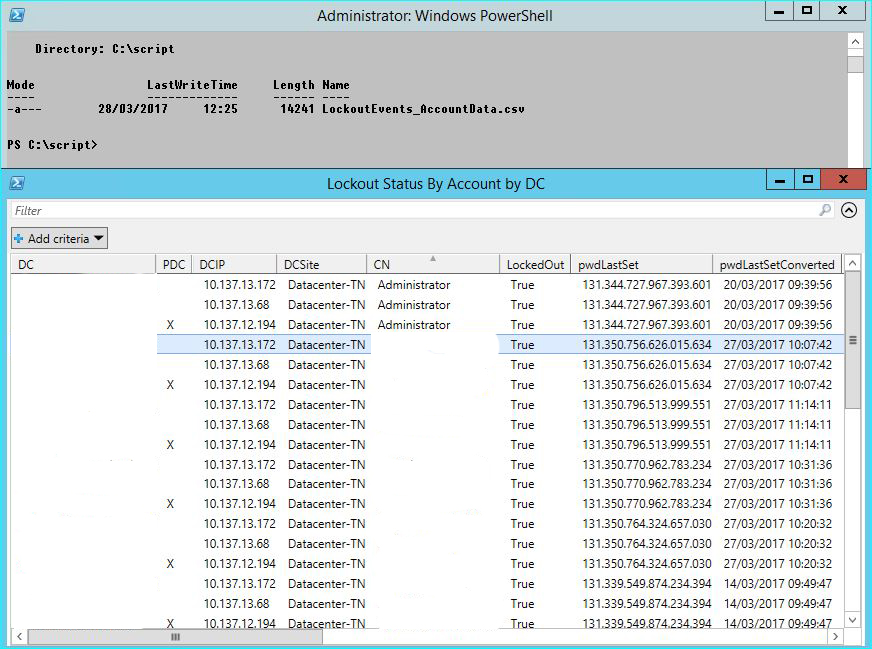This screenshot has width=872, height=649.
Task: Click the first 27/03/2017 11:14:11 converted date
Action: (777, 405)
